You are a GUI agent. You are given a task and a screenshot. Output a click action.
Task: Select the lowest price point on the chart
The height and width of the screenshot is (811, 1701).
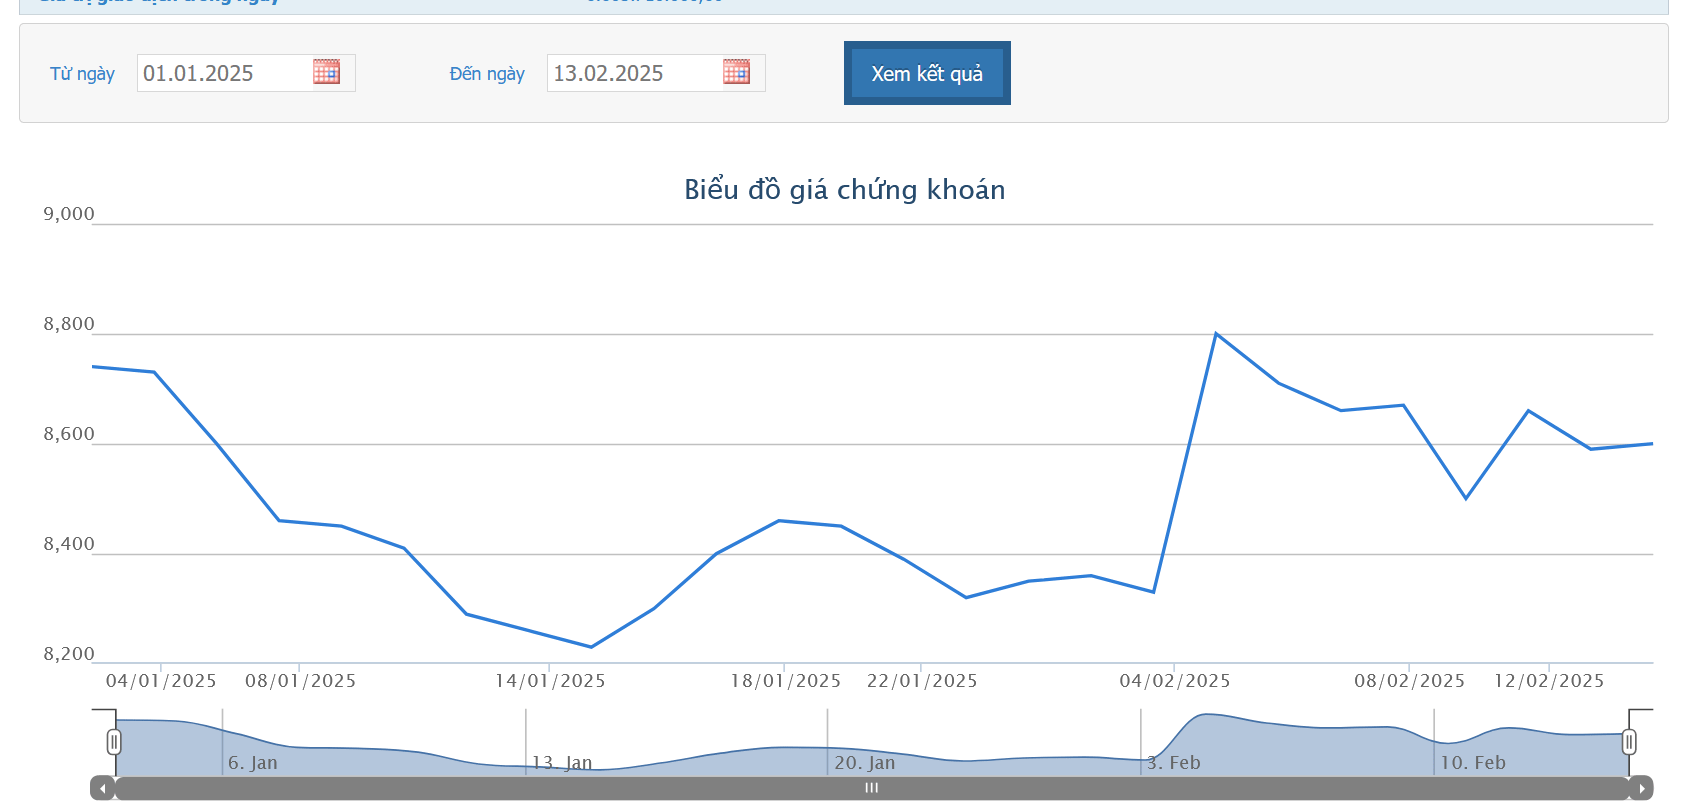pyautogui.click(x=591, y=647)
